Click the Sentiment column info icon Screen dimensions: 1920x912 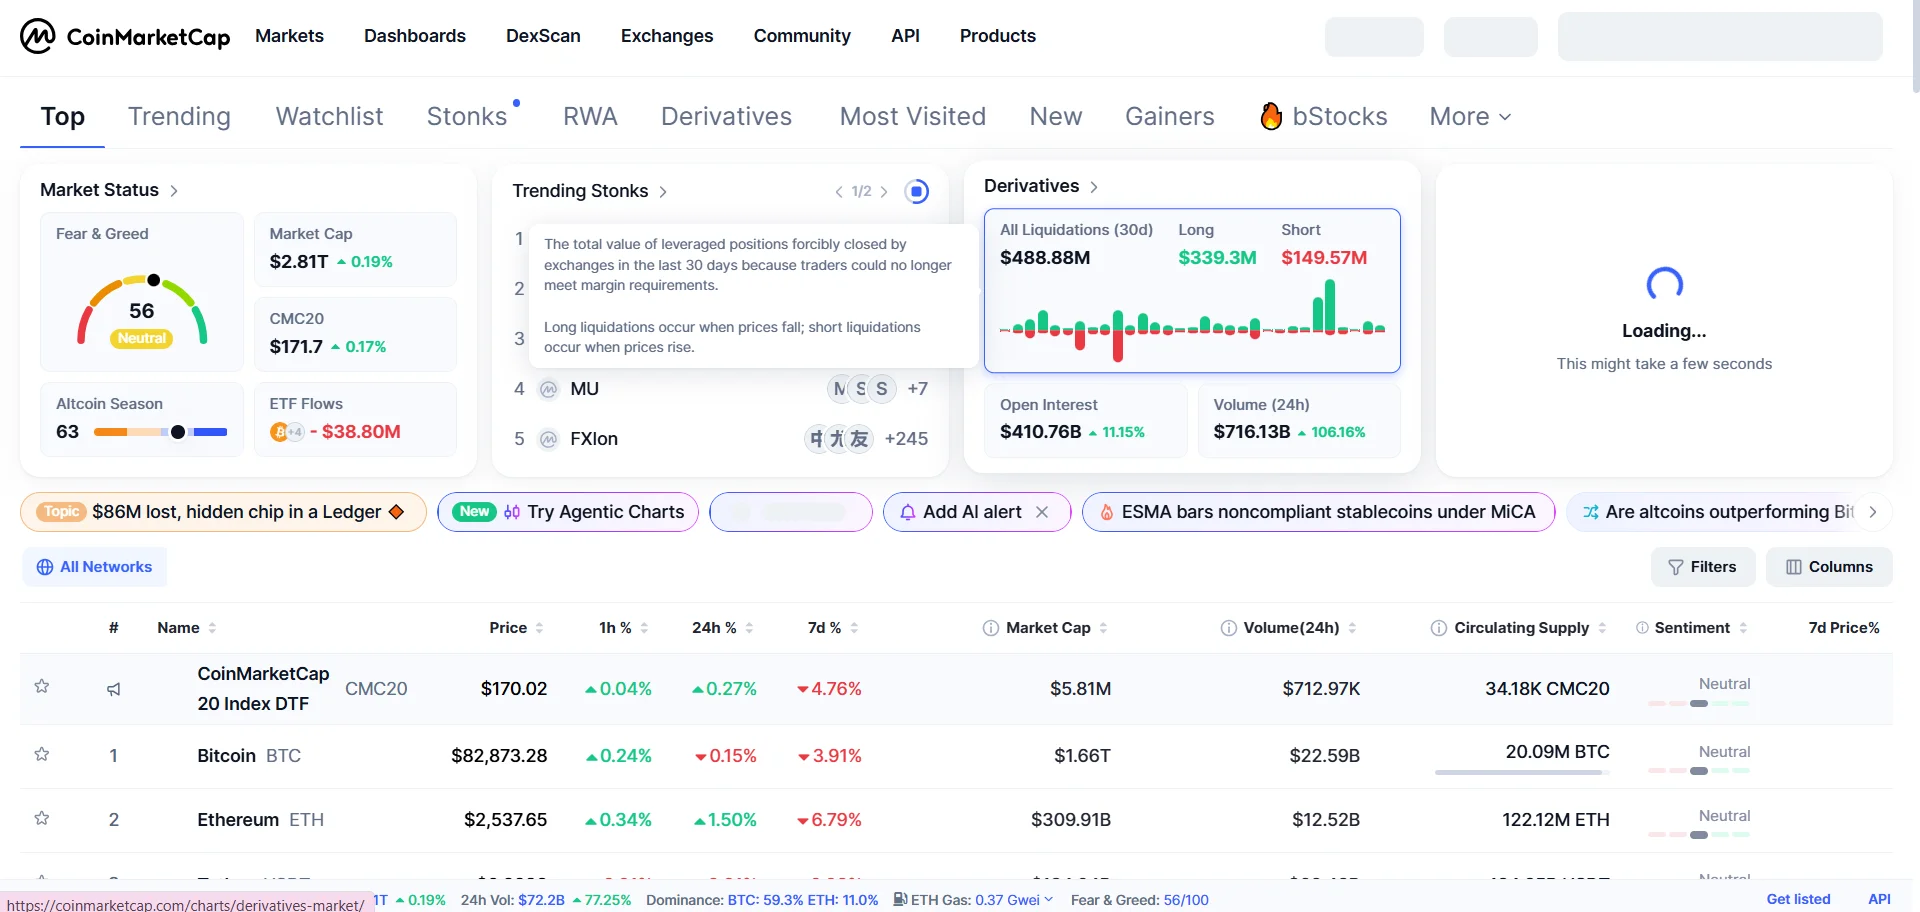1642,628
